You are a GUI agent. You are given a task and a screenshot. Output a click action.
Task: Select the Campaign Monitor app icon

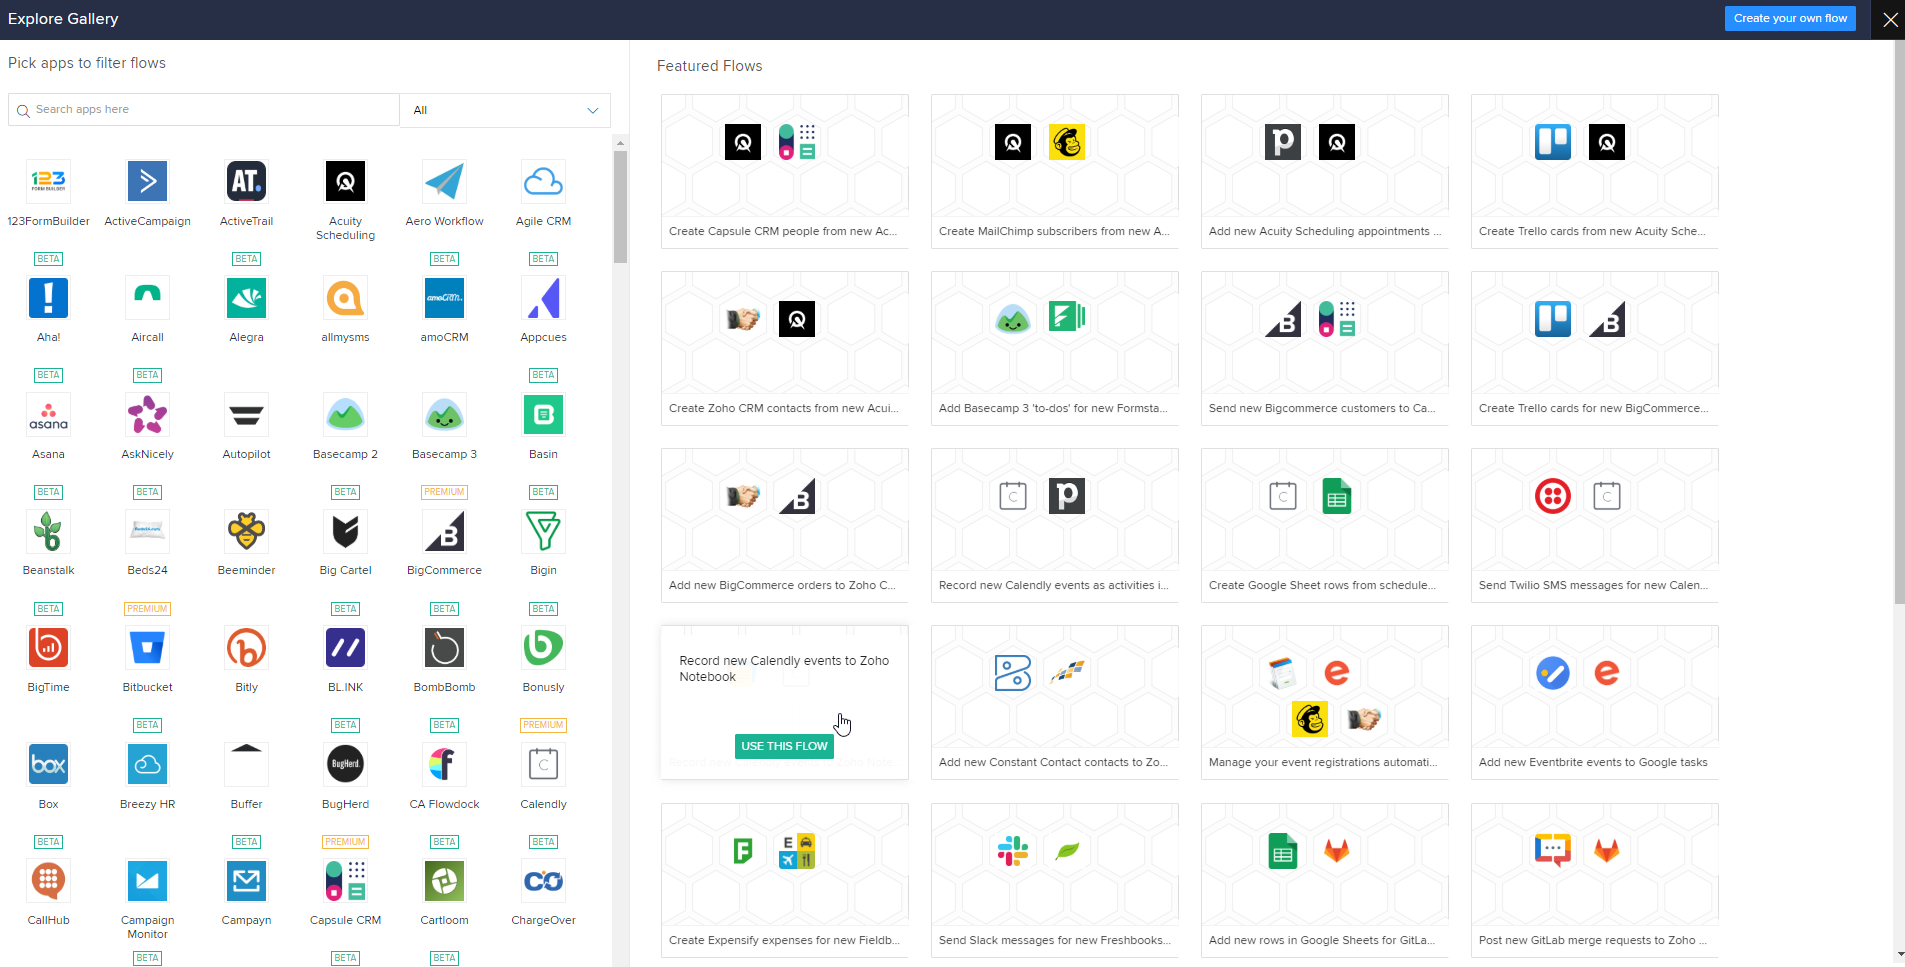pos(147,881)
